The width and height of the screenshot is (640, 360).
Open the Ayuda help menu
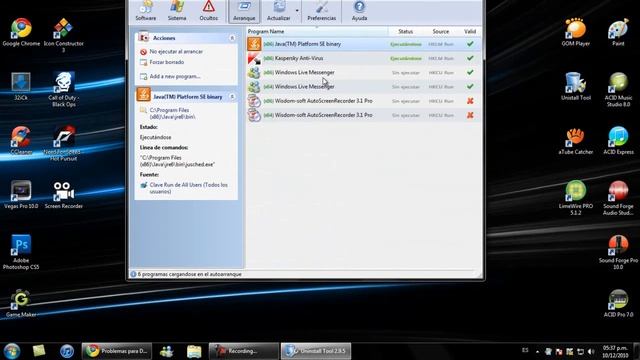[x=359, y=11]
